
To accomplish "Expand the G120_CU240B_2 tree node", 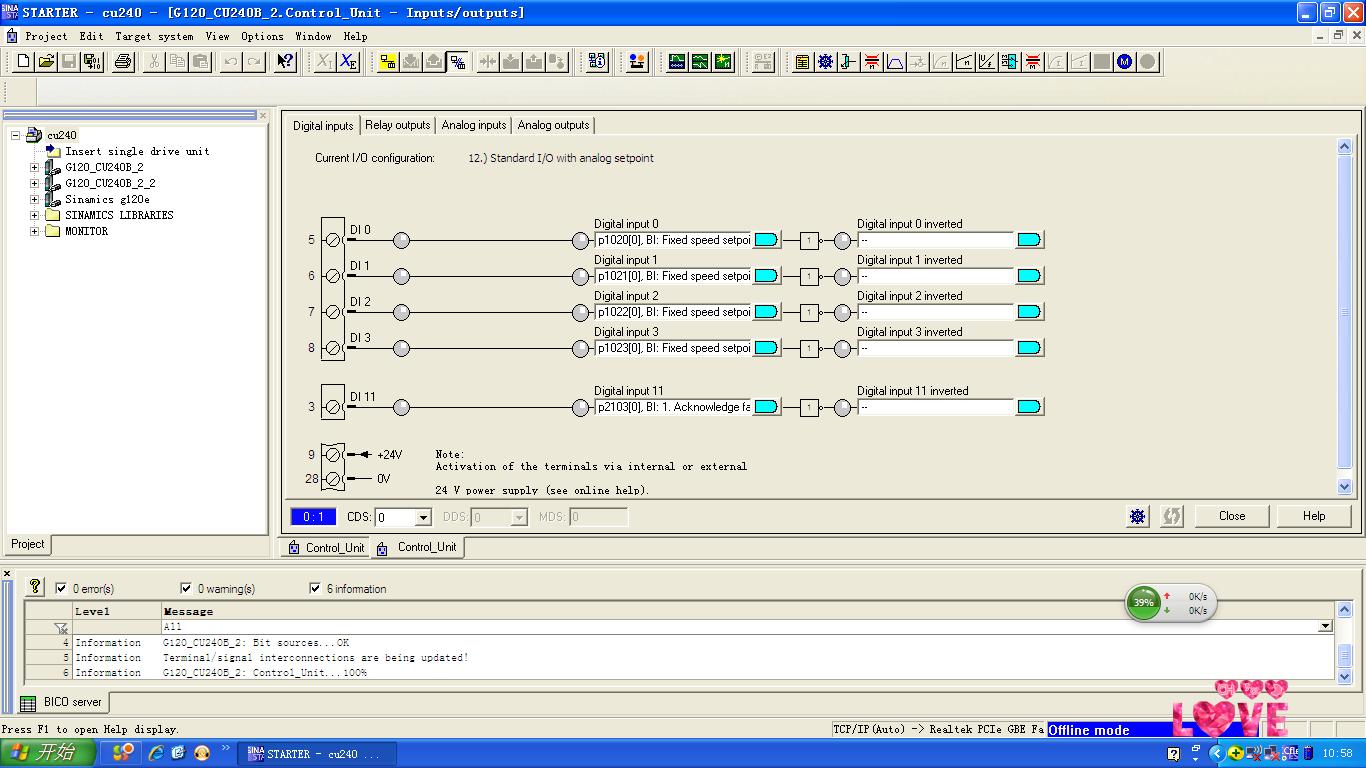I will tap(35, 167).
